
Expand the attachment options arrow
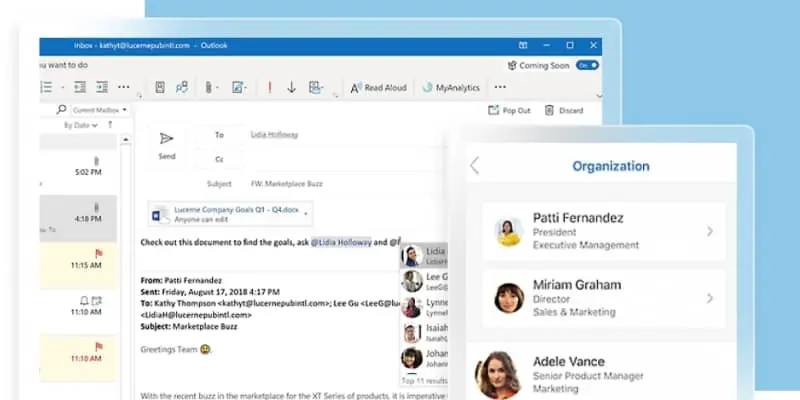click(306, 214)
